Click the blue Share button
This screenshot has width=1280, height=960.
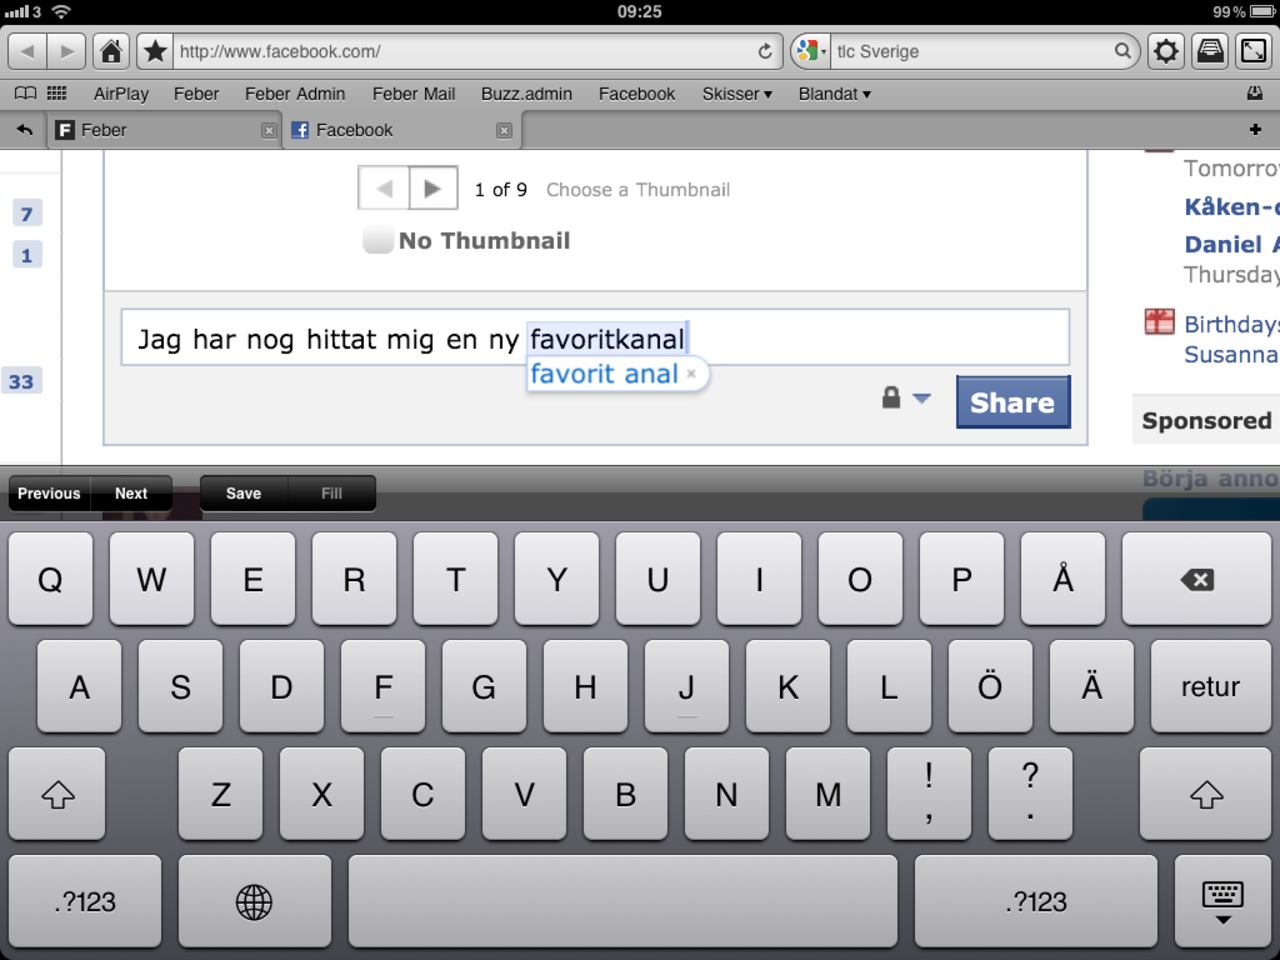coord(1012,401)
